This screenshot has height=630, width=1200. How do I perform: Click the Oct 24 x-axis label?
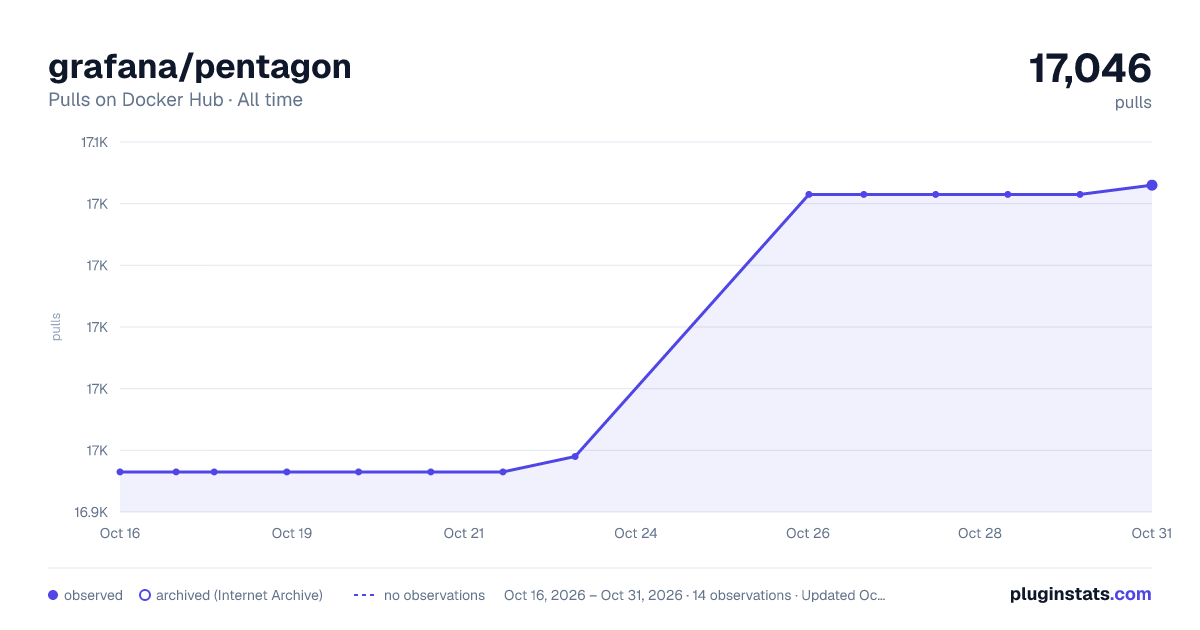(636, 533)
